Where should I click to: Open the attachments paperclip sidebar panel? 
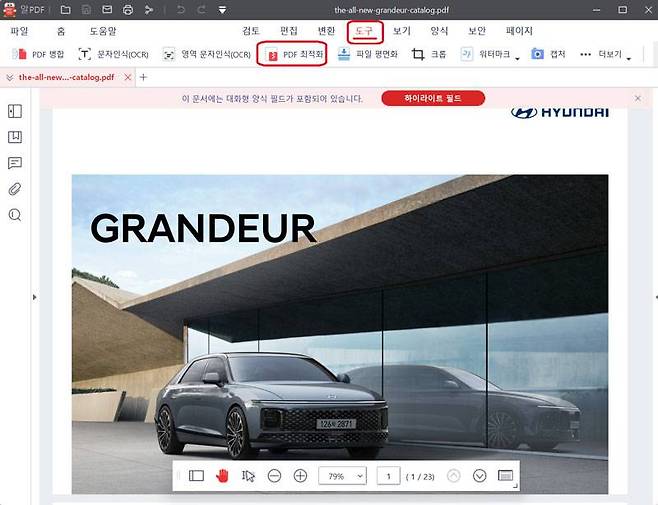15,189
